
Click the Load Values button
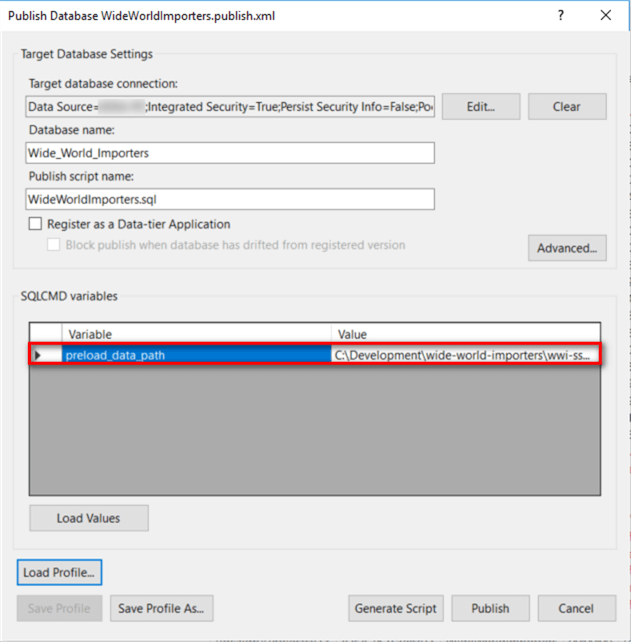[x=89, y=518]
